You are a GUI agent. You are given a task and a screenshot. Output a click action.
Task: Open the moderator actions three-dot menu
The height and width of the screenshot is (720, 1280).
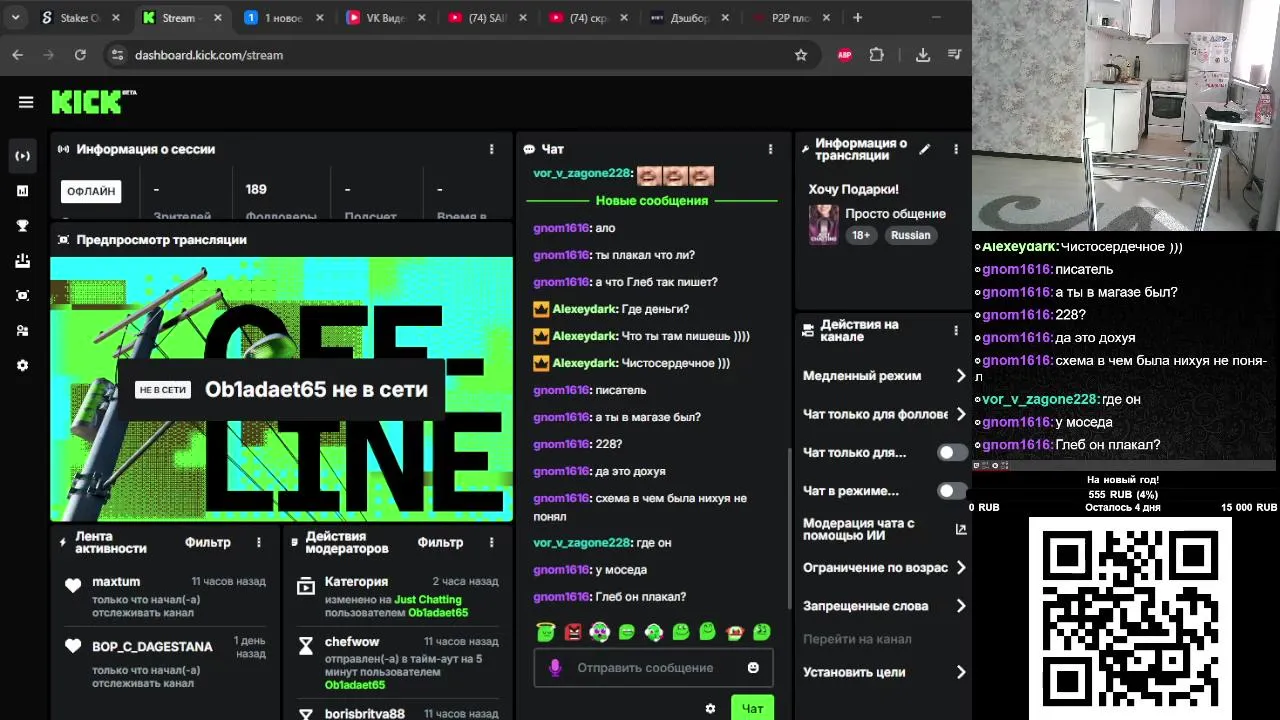point(491,542)
